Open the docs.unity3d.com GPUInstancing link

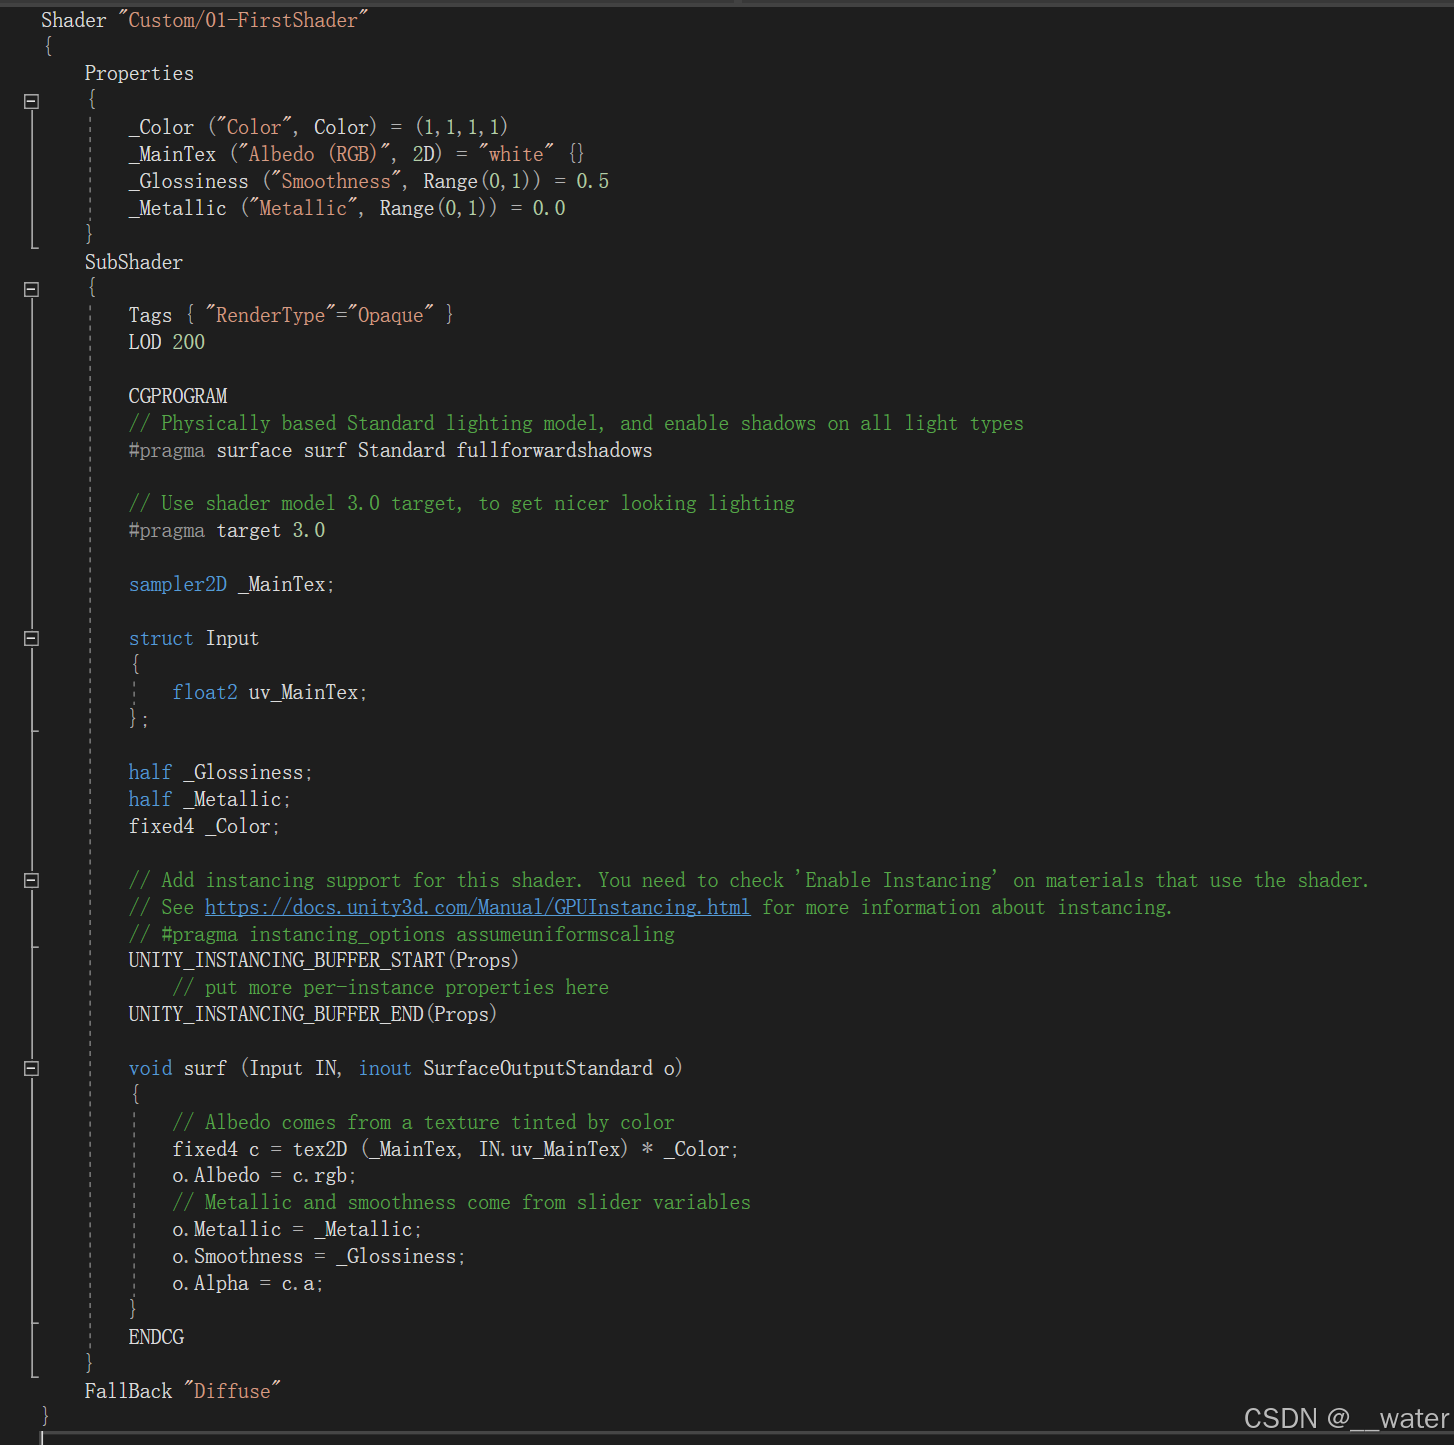pyautogui.click(x=477, y=907)
